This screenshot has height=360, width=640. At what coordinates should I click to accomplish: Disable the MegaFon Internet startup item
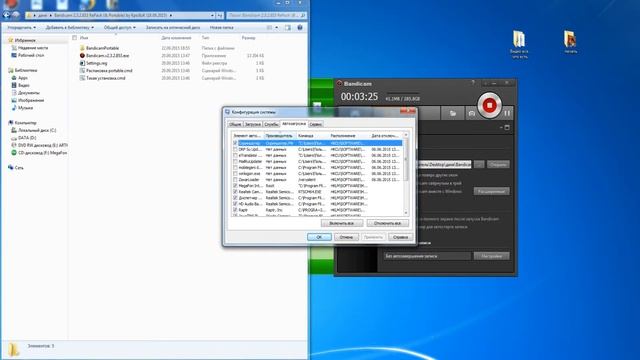point(235,186)
